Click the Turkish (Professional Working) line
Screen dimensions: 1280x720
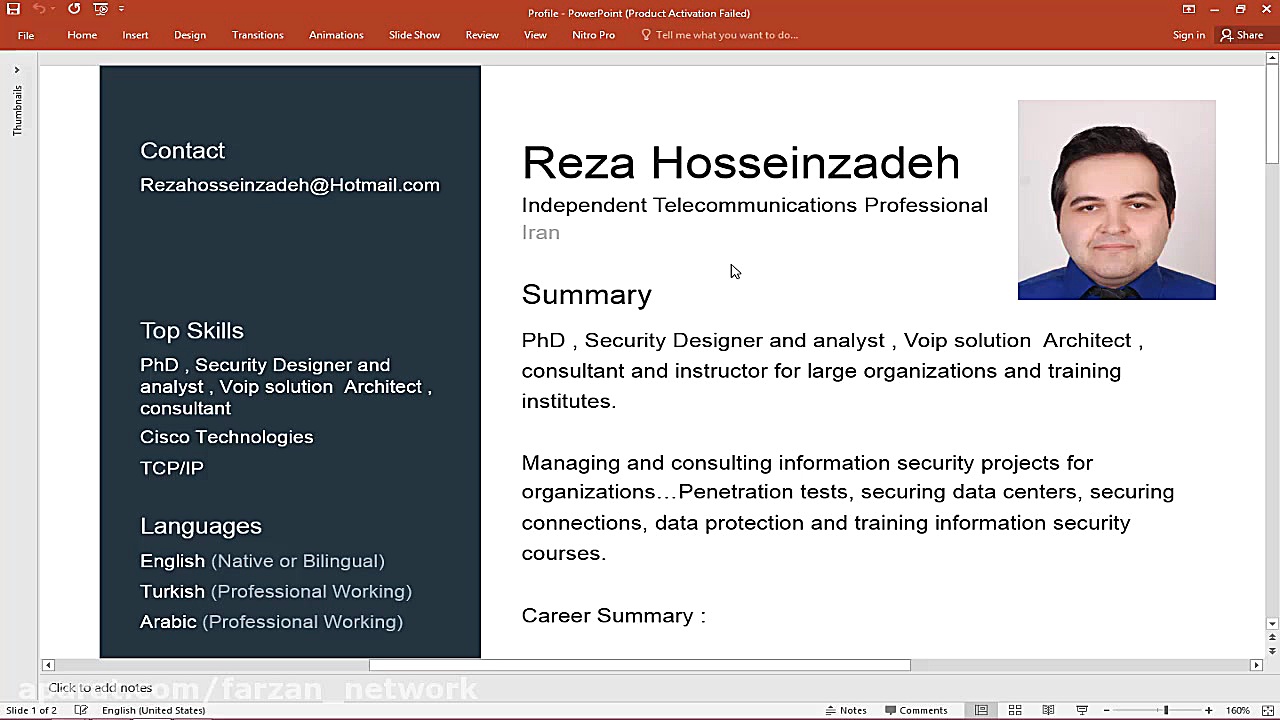pyautogui.click(x=276, y=592)
